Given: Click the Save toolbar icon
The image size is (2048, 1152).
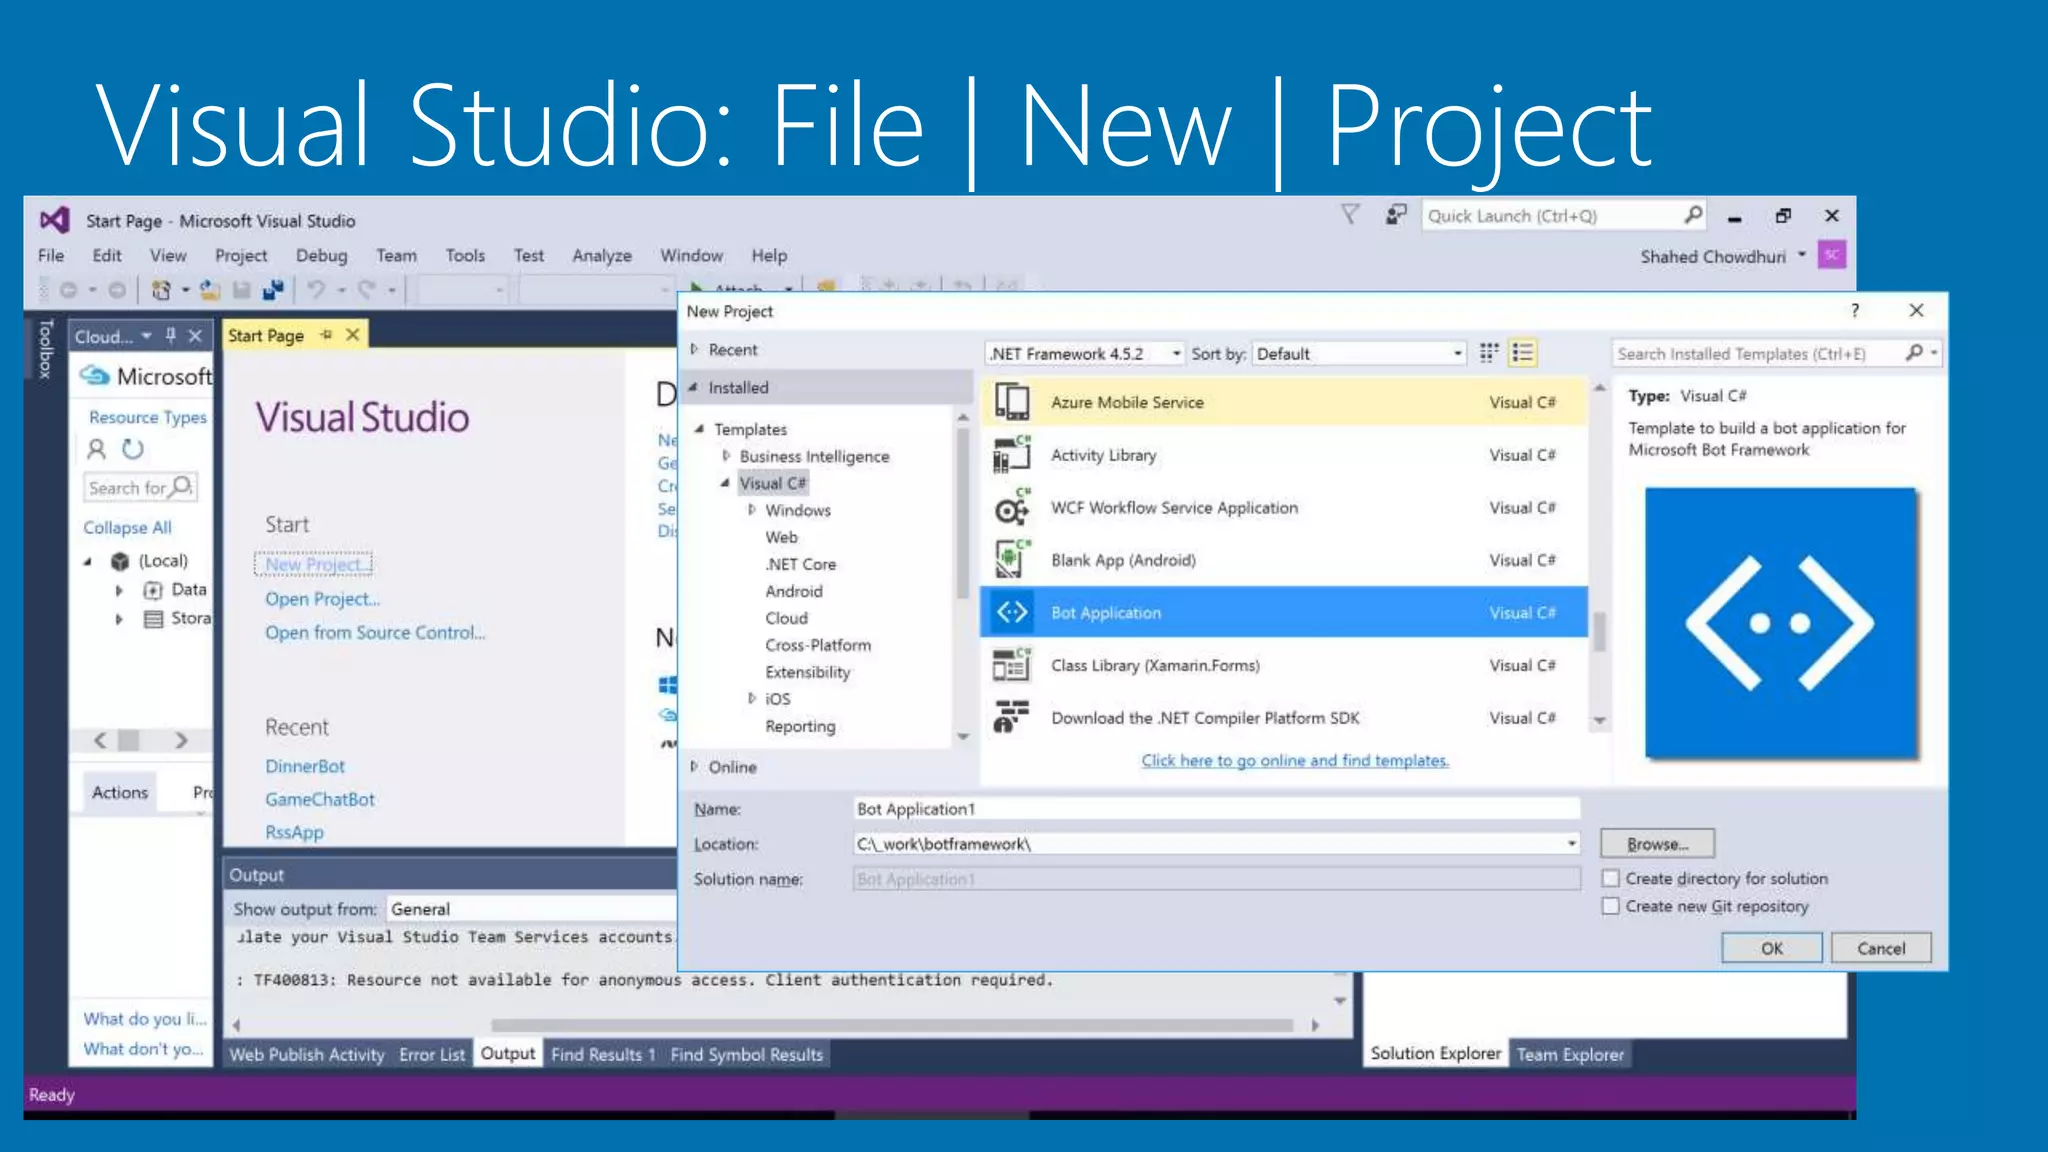Looking at the screenshot, I should (x=241, y=290).
